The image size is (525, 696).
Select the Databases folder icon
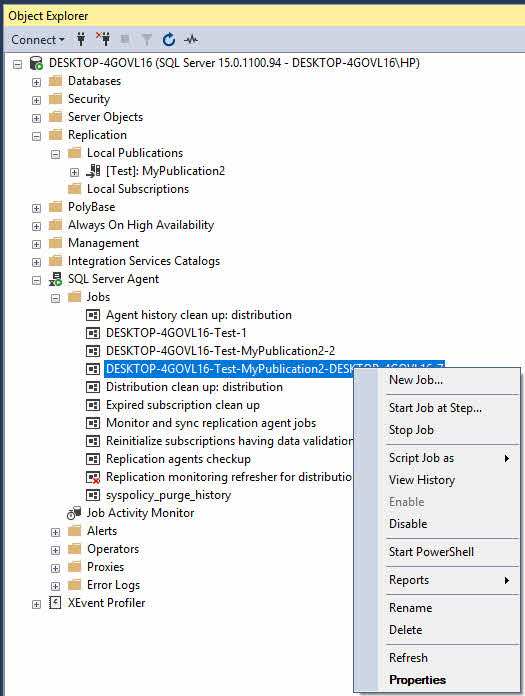click(x=55, y=81)
